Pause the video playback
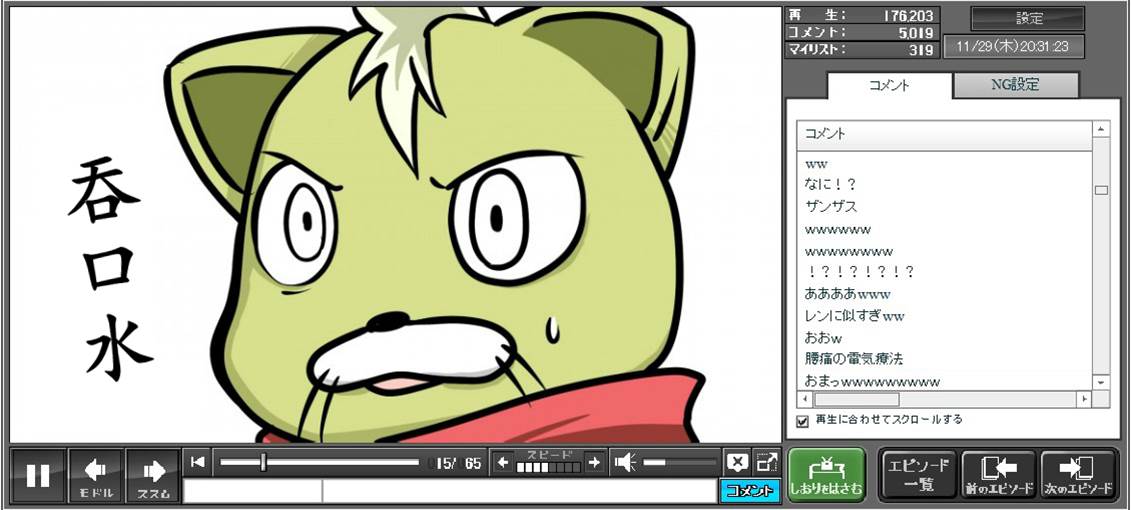1131x510 pixels. pyautogui.click(x=38, y=475)
